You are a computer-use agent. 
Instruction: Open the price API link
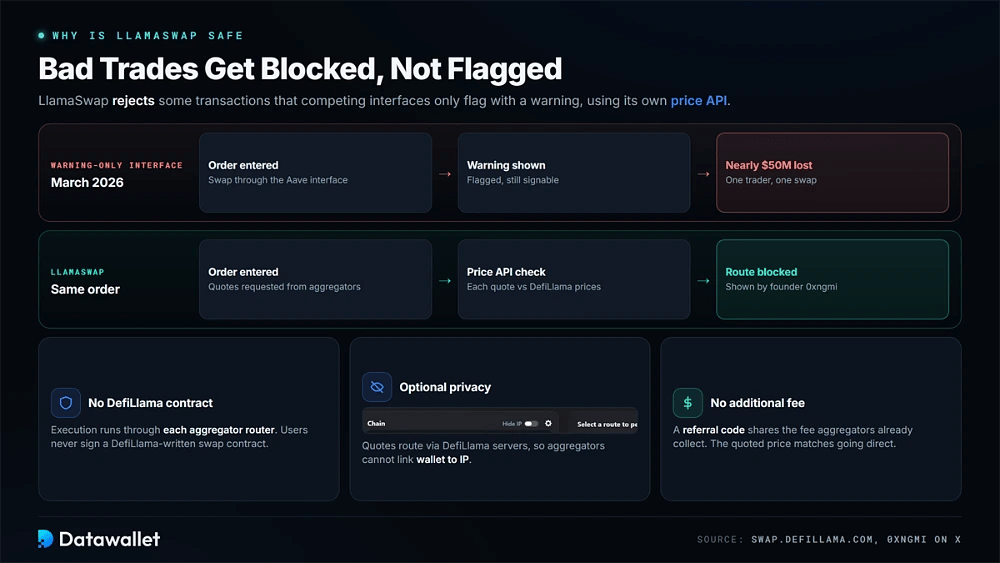pos(698,101)
